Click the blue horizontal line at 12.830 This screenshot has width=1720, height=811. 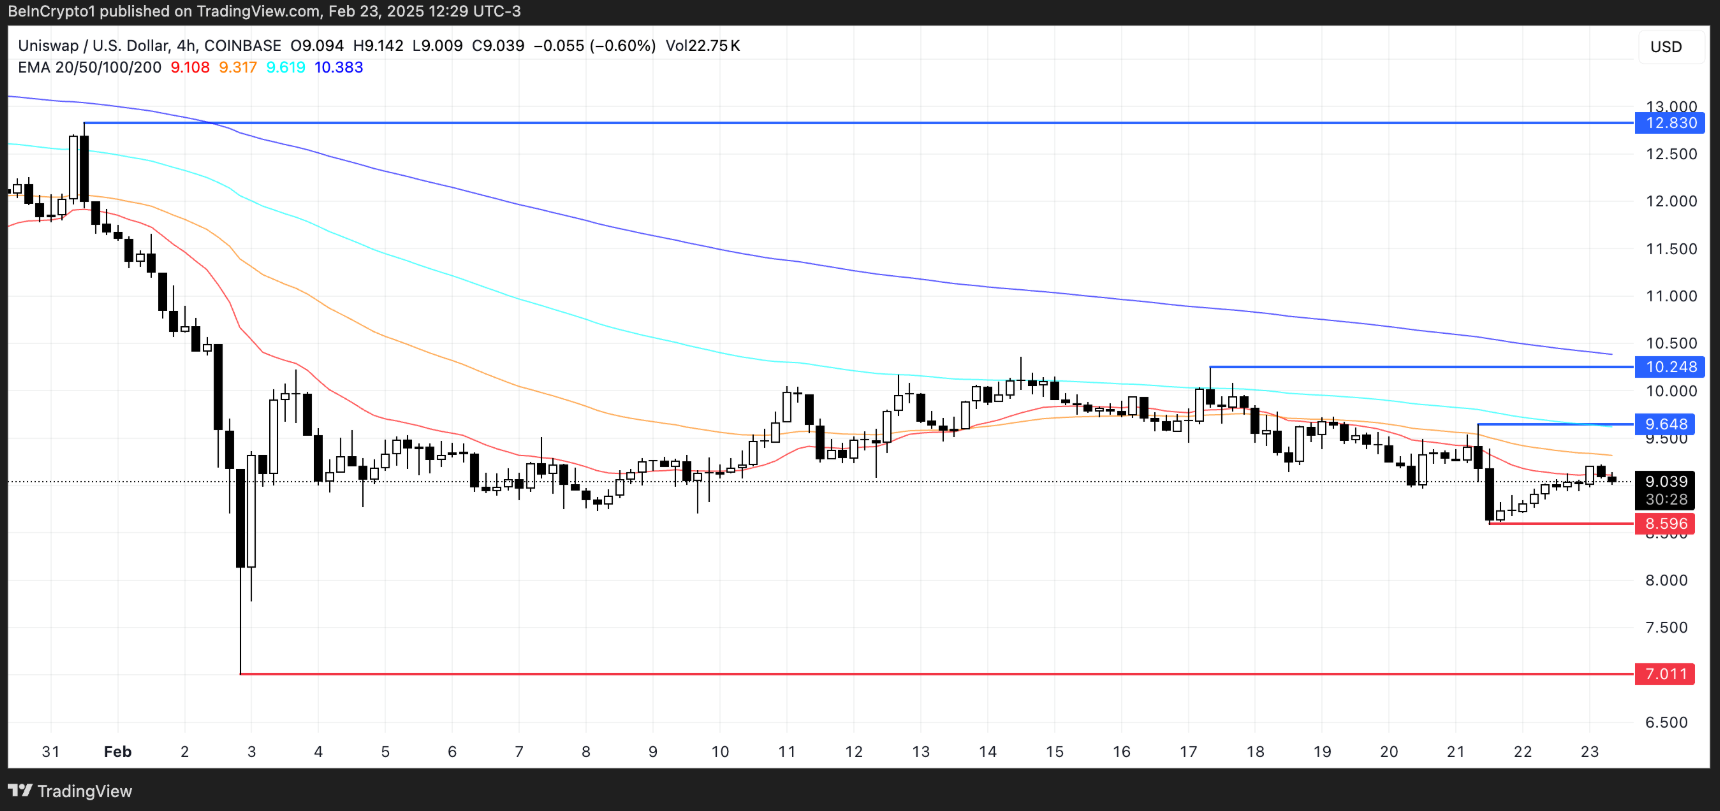pos(900,123)
